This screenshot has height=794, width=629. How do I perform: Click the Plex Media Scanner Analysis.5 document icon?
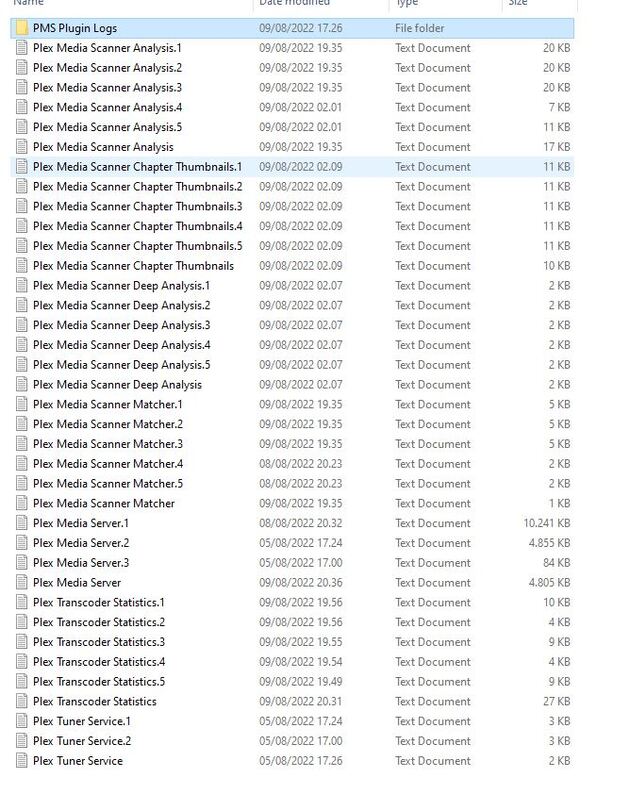point(22,127)
